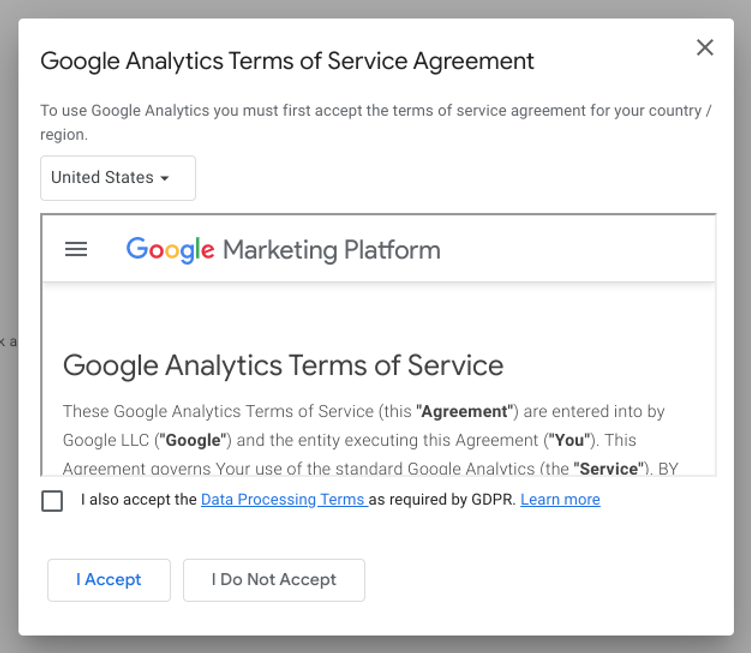Open the United States country dropdown
The image size is (751, 653).
coord(118,178)
